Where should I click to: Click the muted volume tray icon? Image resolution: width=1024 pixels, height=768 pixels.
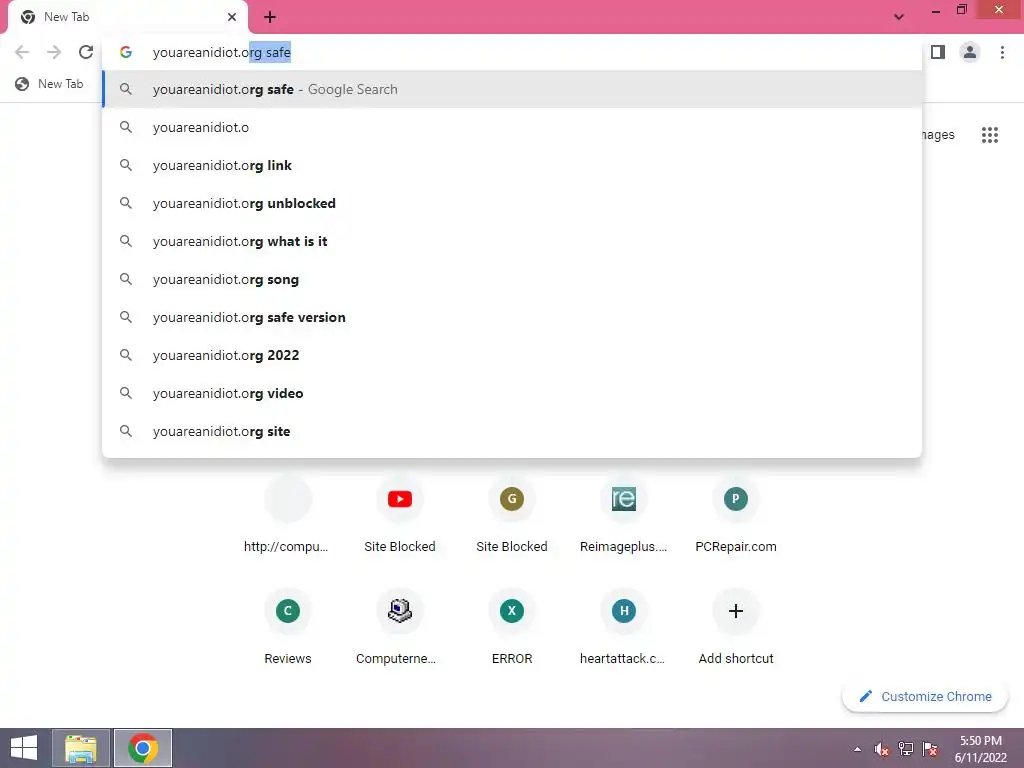point(881,749)
